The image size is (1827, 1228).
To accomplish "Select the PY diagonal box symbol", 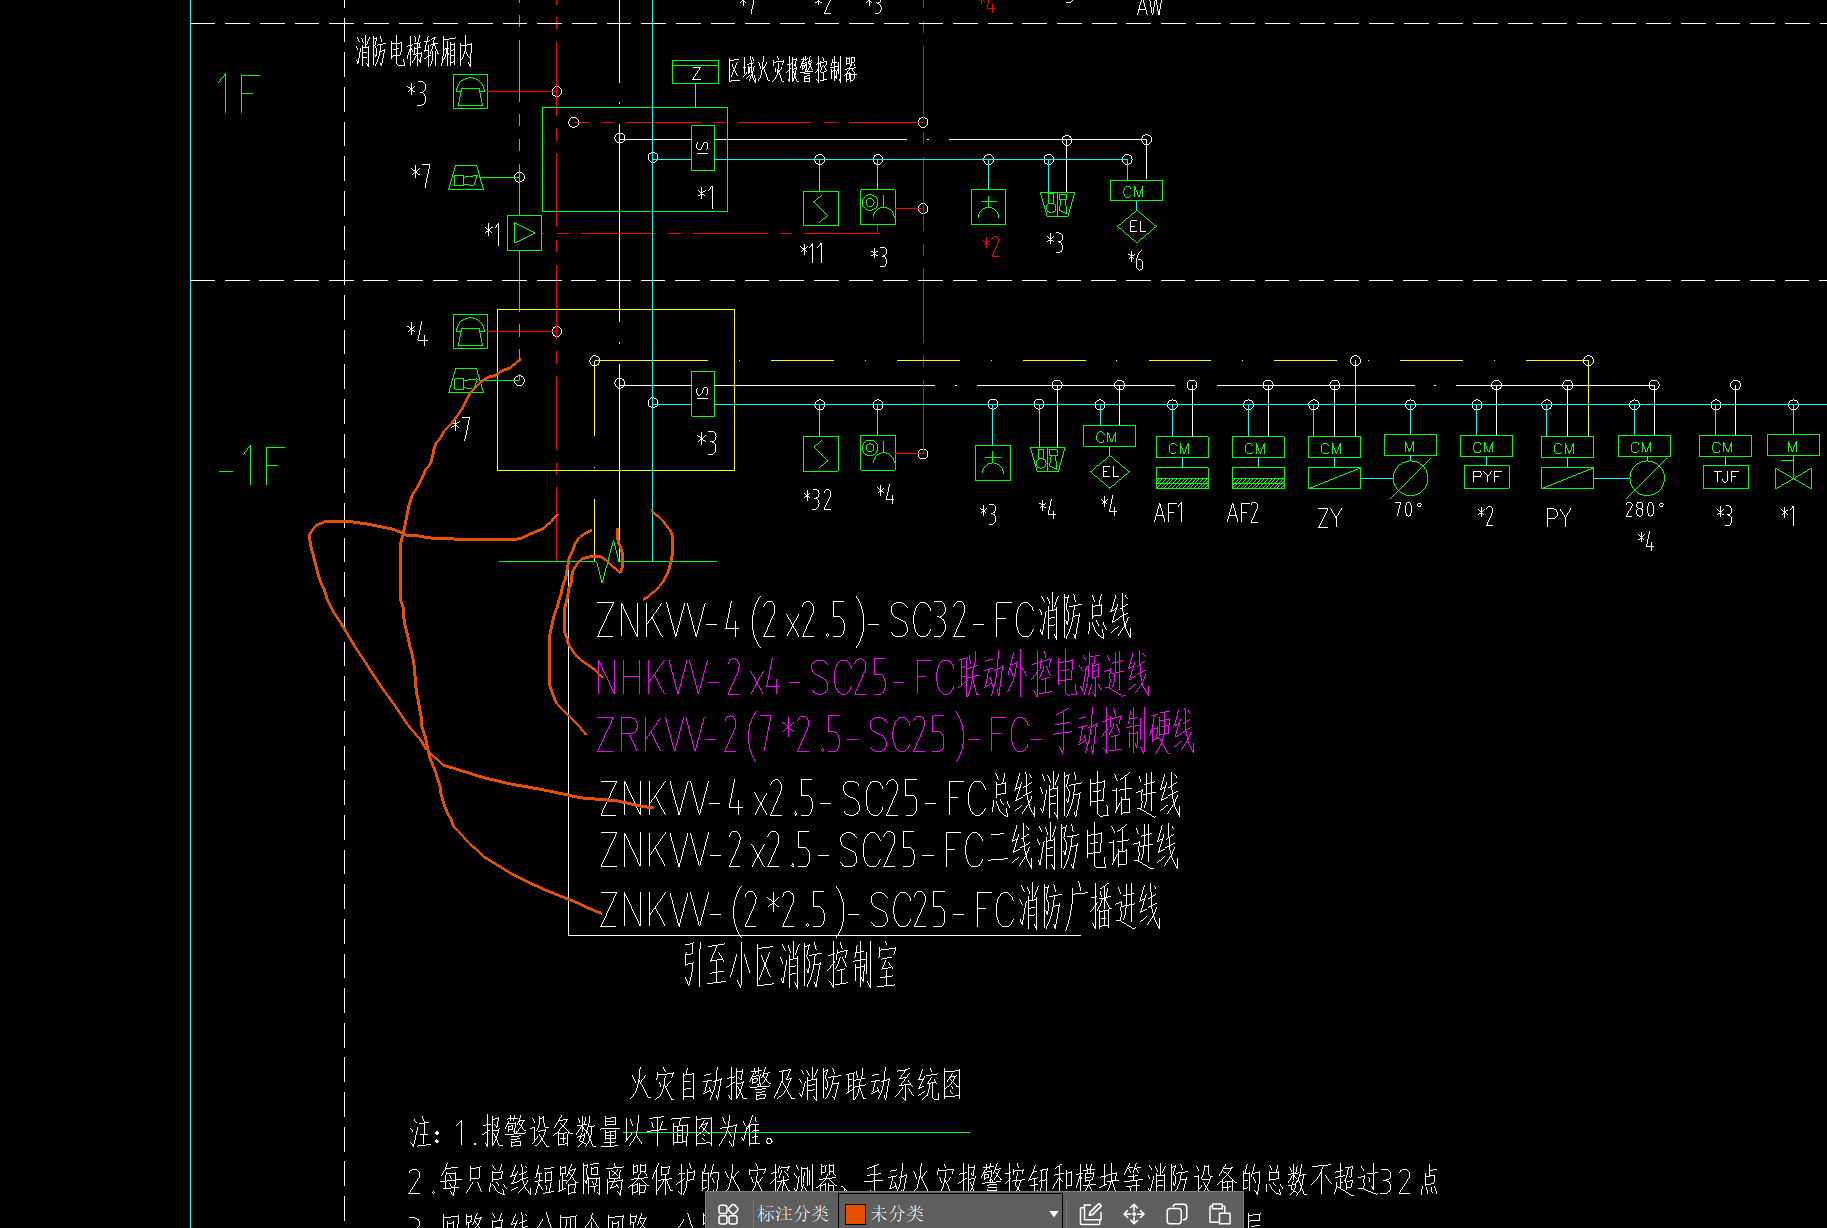I will click(x=1567, y=478).
